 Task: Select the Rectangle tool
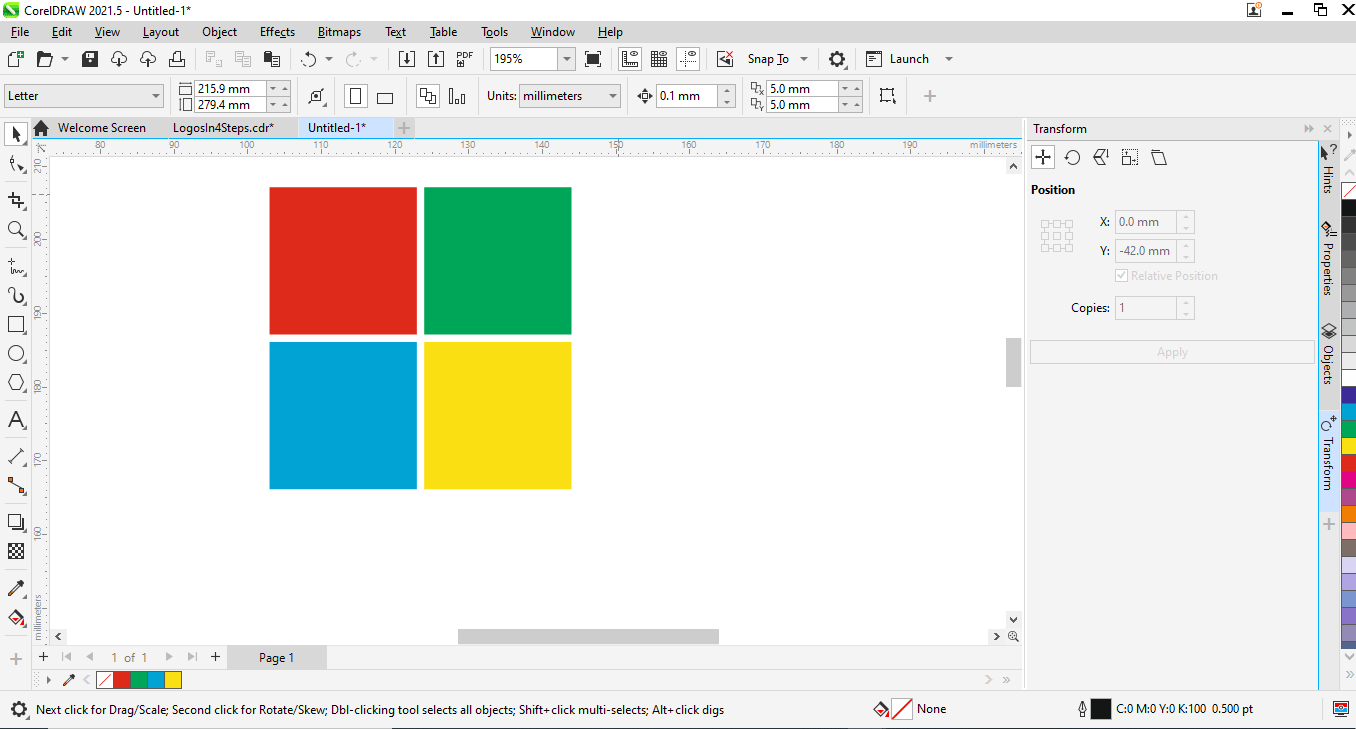[16, 325]
